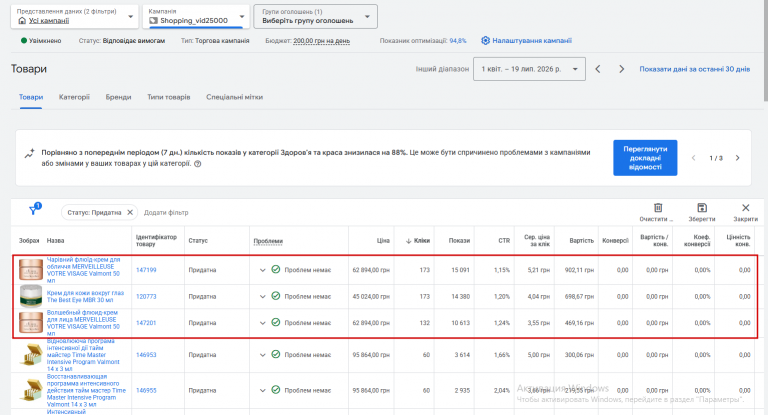Sort by the Кліки column header

pyautogui.click(x=418, y=241)
